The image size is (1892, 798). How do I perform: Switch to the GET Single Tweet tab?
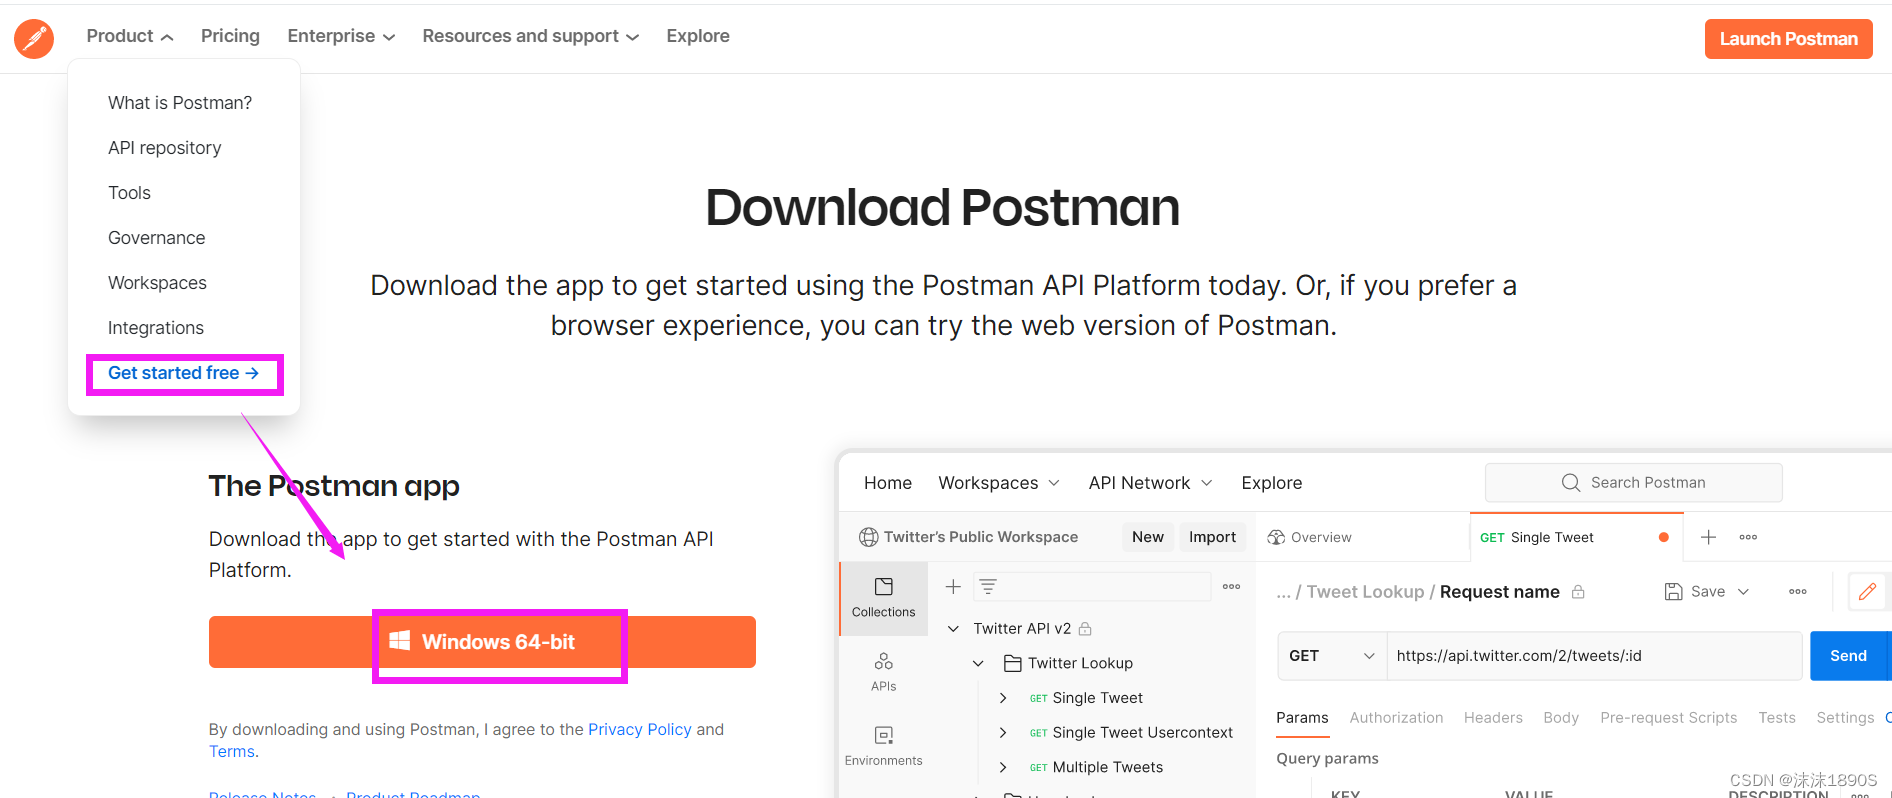1577,537
